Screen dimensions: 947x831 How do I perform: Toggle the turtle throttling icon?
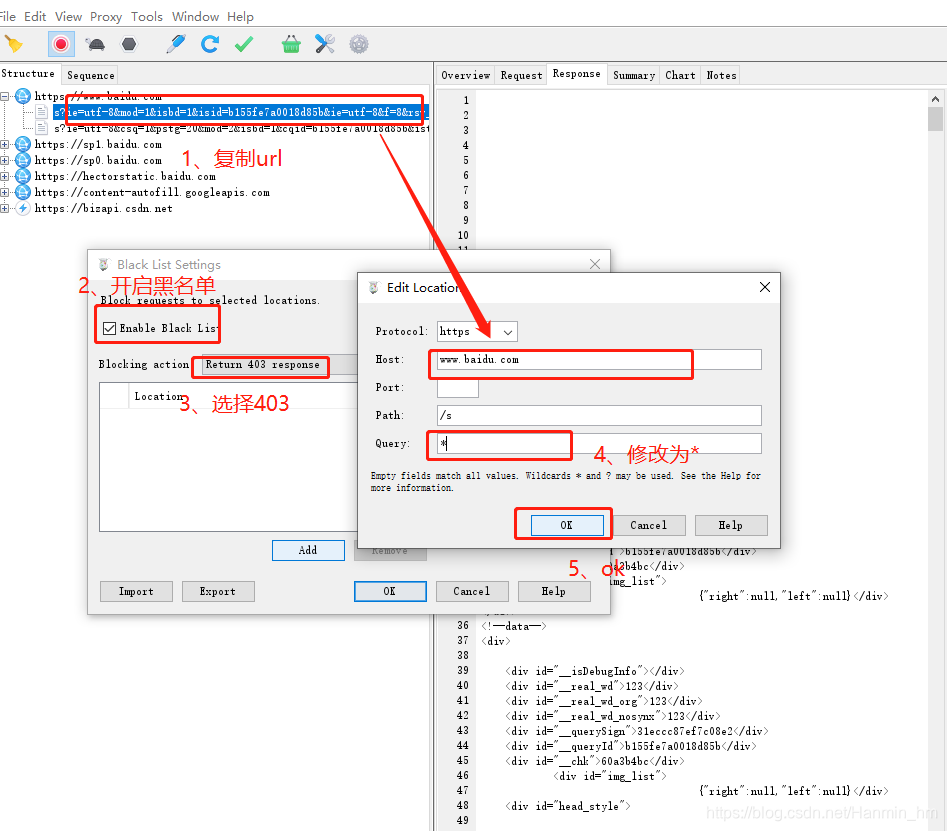(x=95, y=44)
